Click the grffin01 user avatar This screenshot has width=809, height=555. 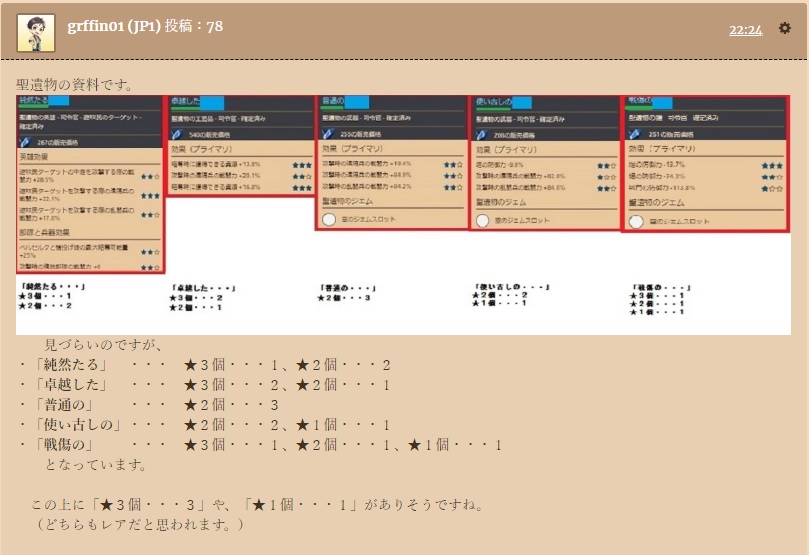click(36, 32)
